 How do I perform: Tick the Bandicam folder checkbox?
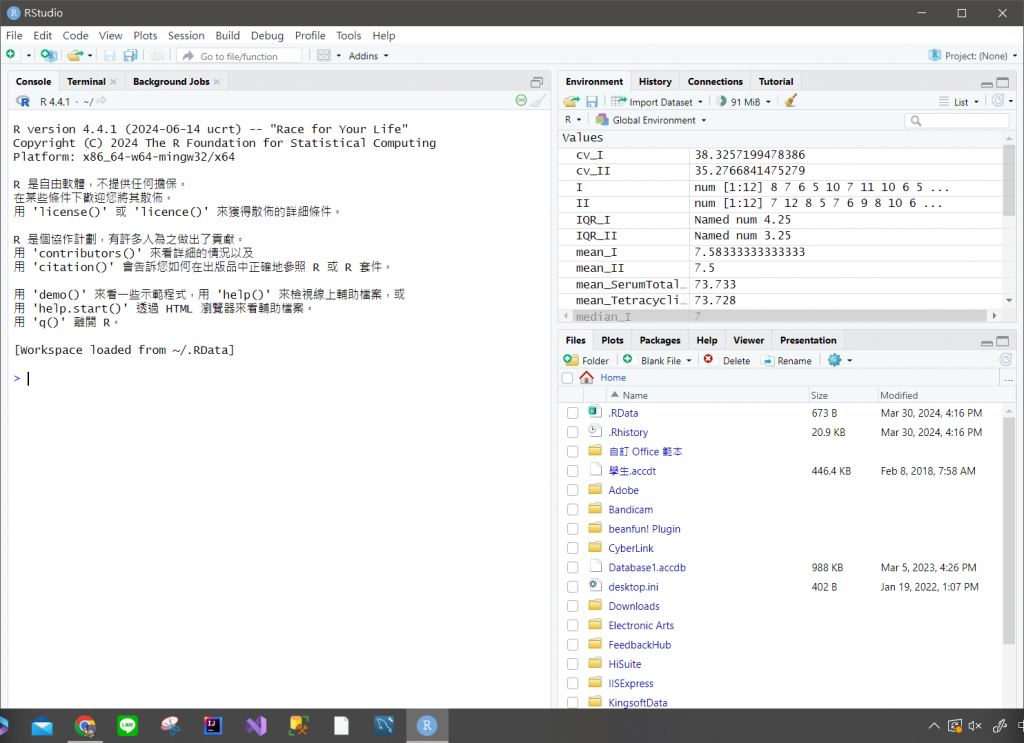coord(573,510)
